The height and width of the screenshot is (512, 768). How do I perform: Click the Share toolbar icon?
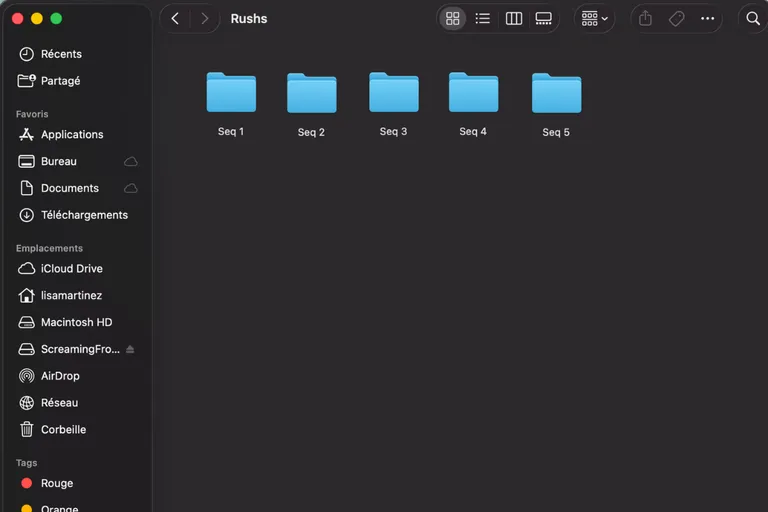[x=646, y=19]
